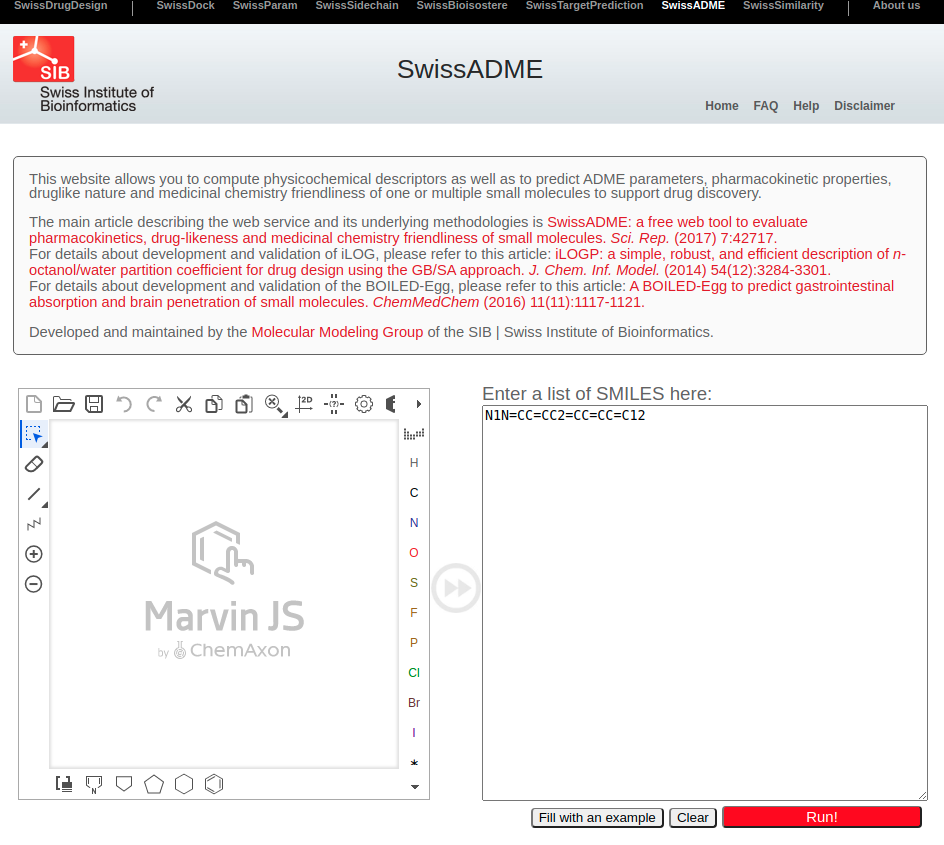Choose the cyclopentane ring template
The height and width of the screenshot is (845, 944).
(x=154, y=784)
